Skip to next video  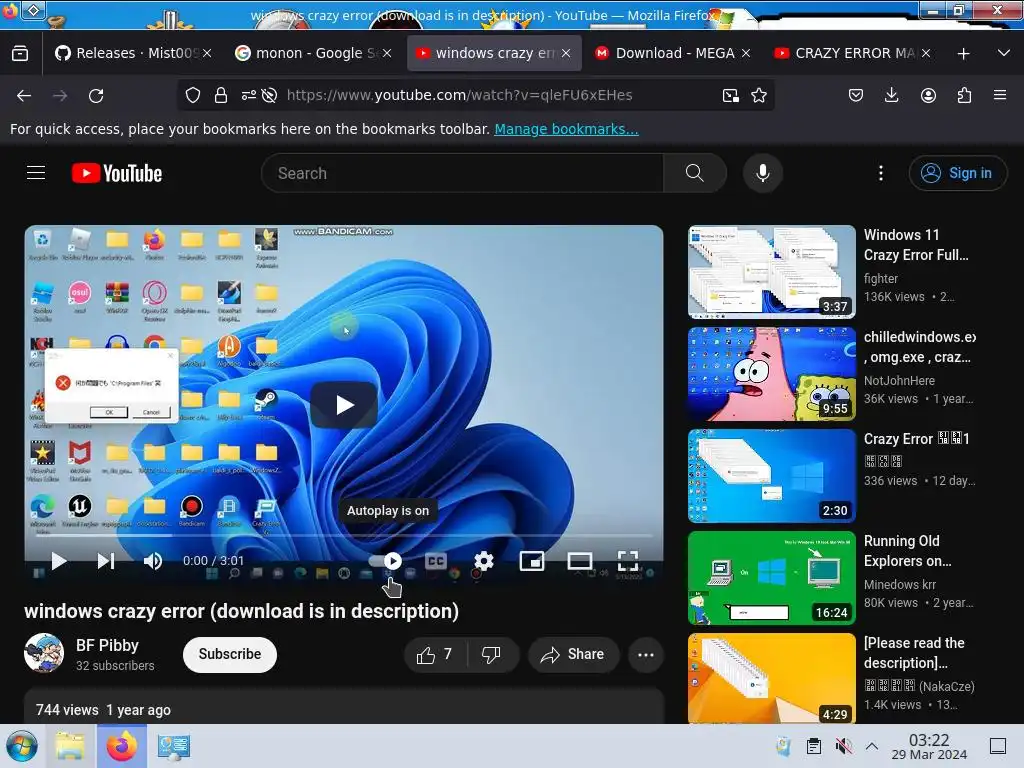[x=106, y=561]
